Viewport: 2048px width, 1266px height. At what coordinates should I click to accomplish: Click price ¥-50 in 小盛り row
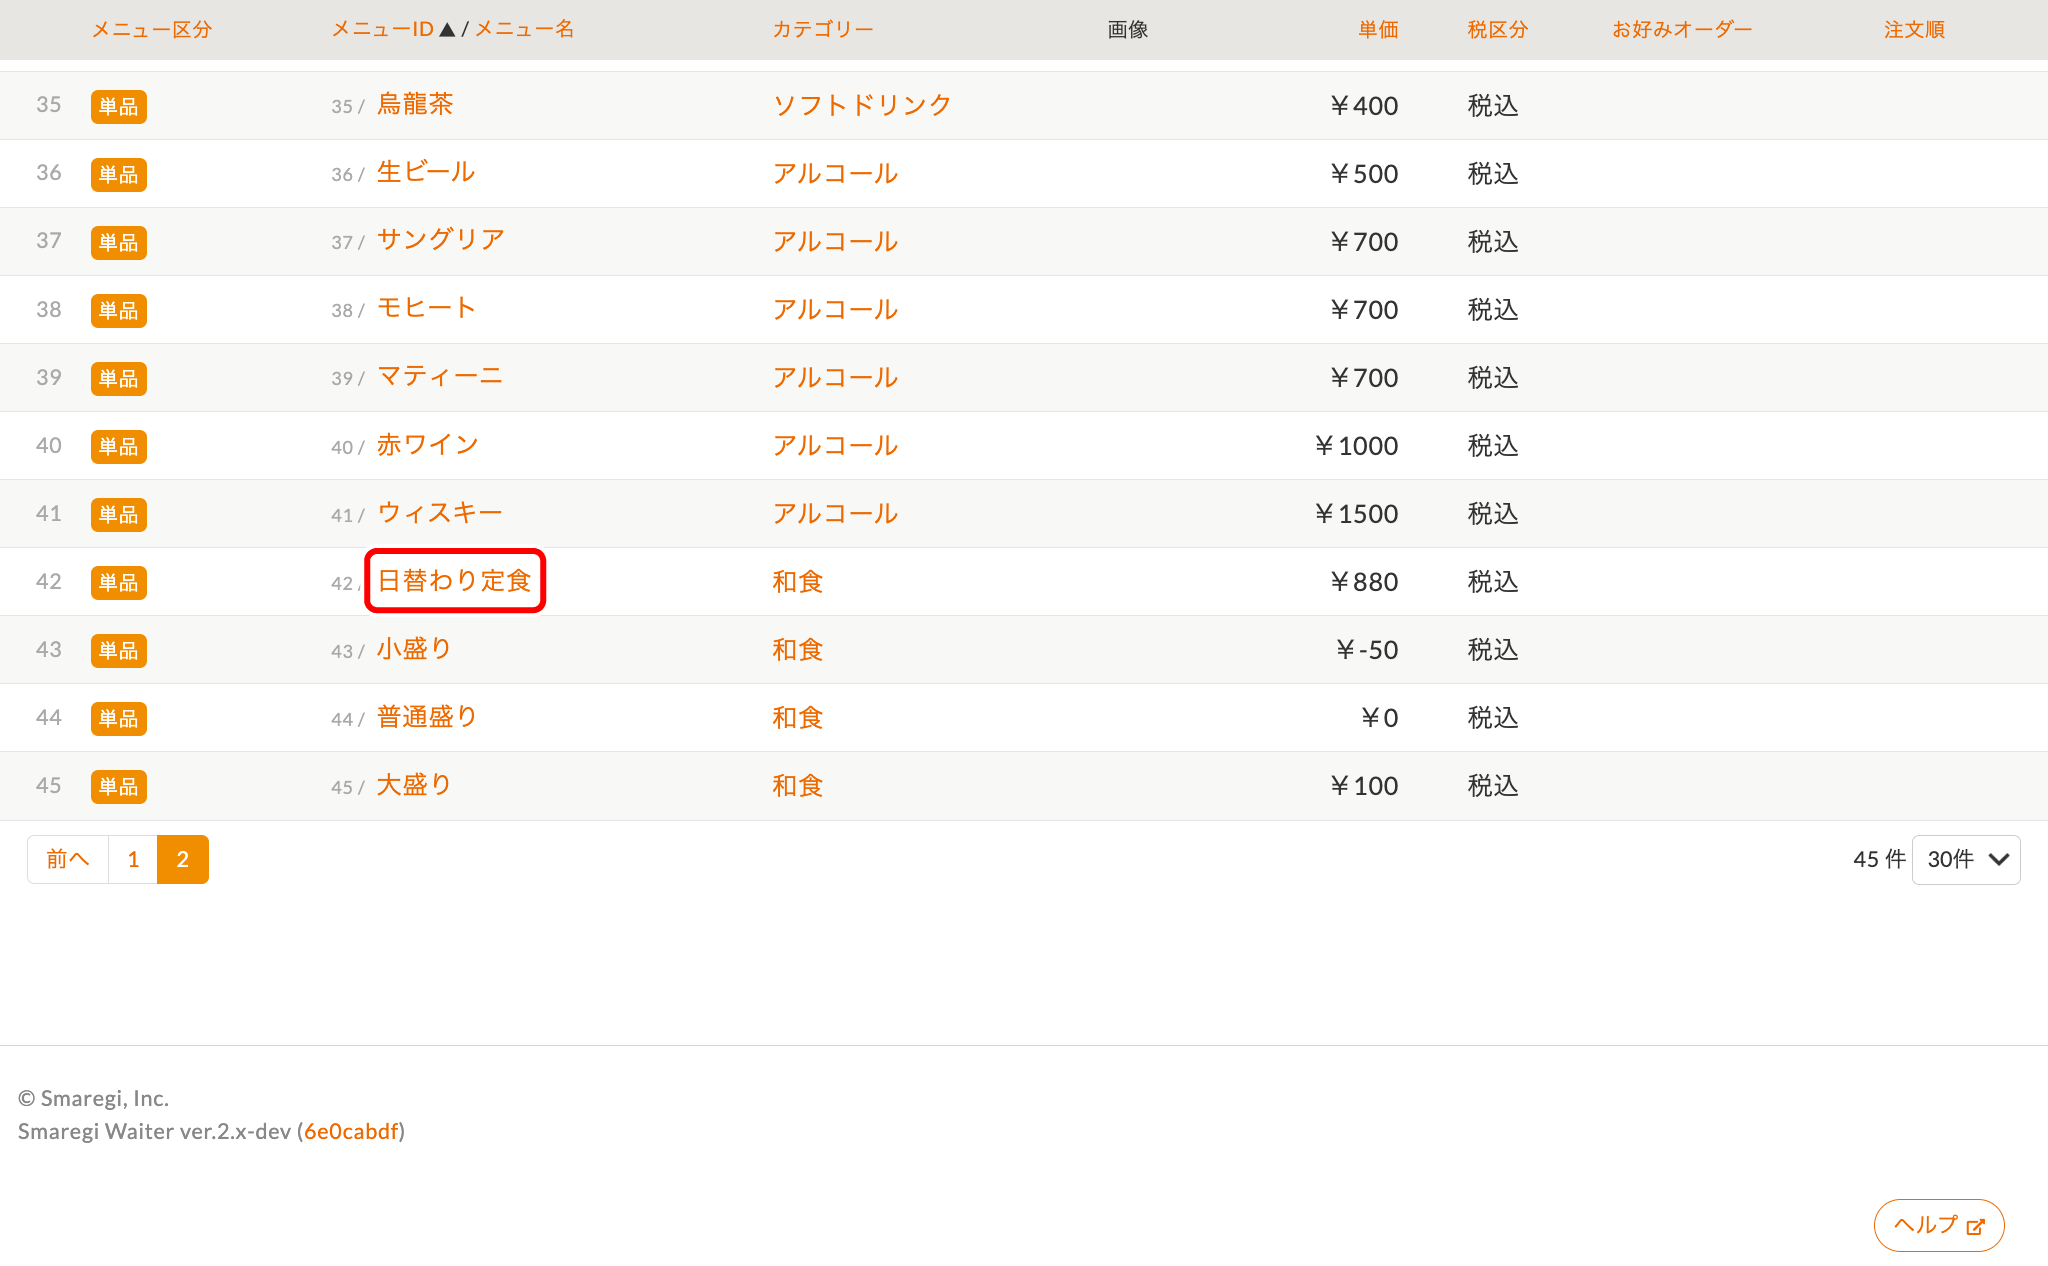point(1367,650)
